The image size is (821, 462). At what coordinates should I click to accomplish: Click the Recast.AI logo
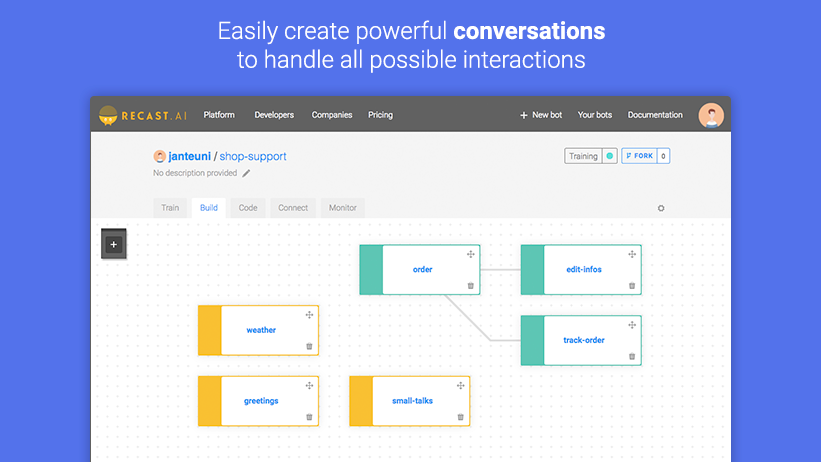143,116
